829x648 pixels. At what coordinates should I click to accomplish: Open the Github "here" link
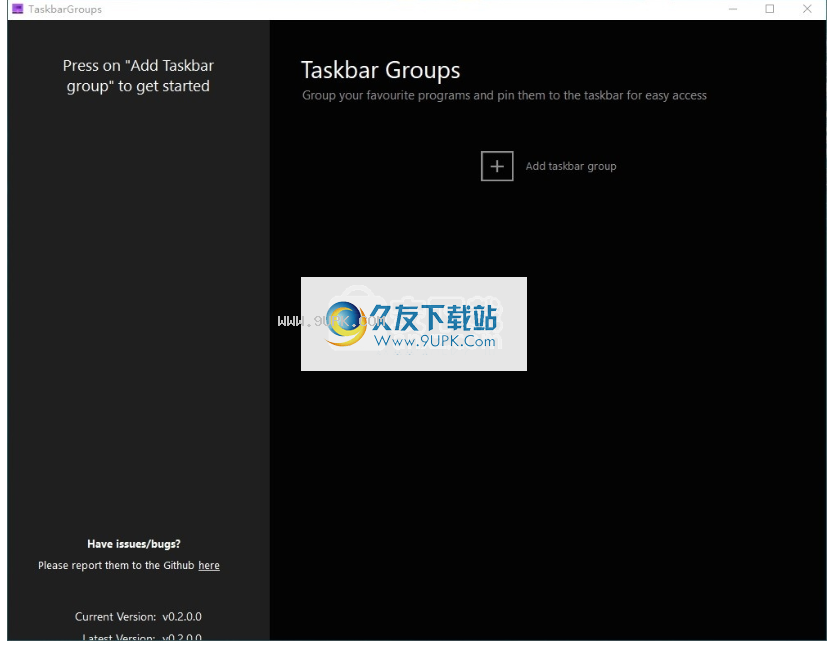pyautogui.click(x=209, y=565)
